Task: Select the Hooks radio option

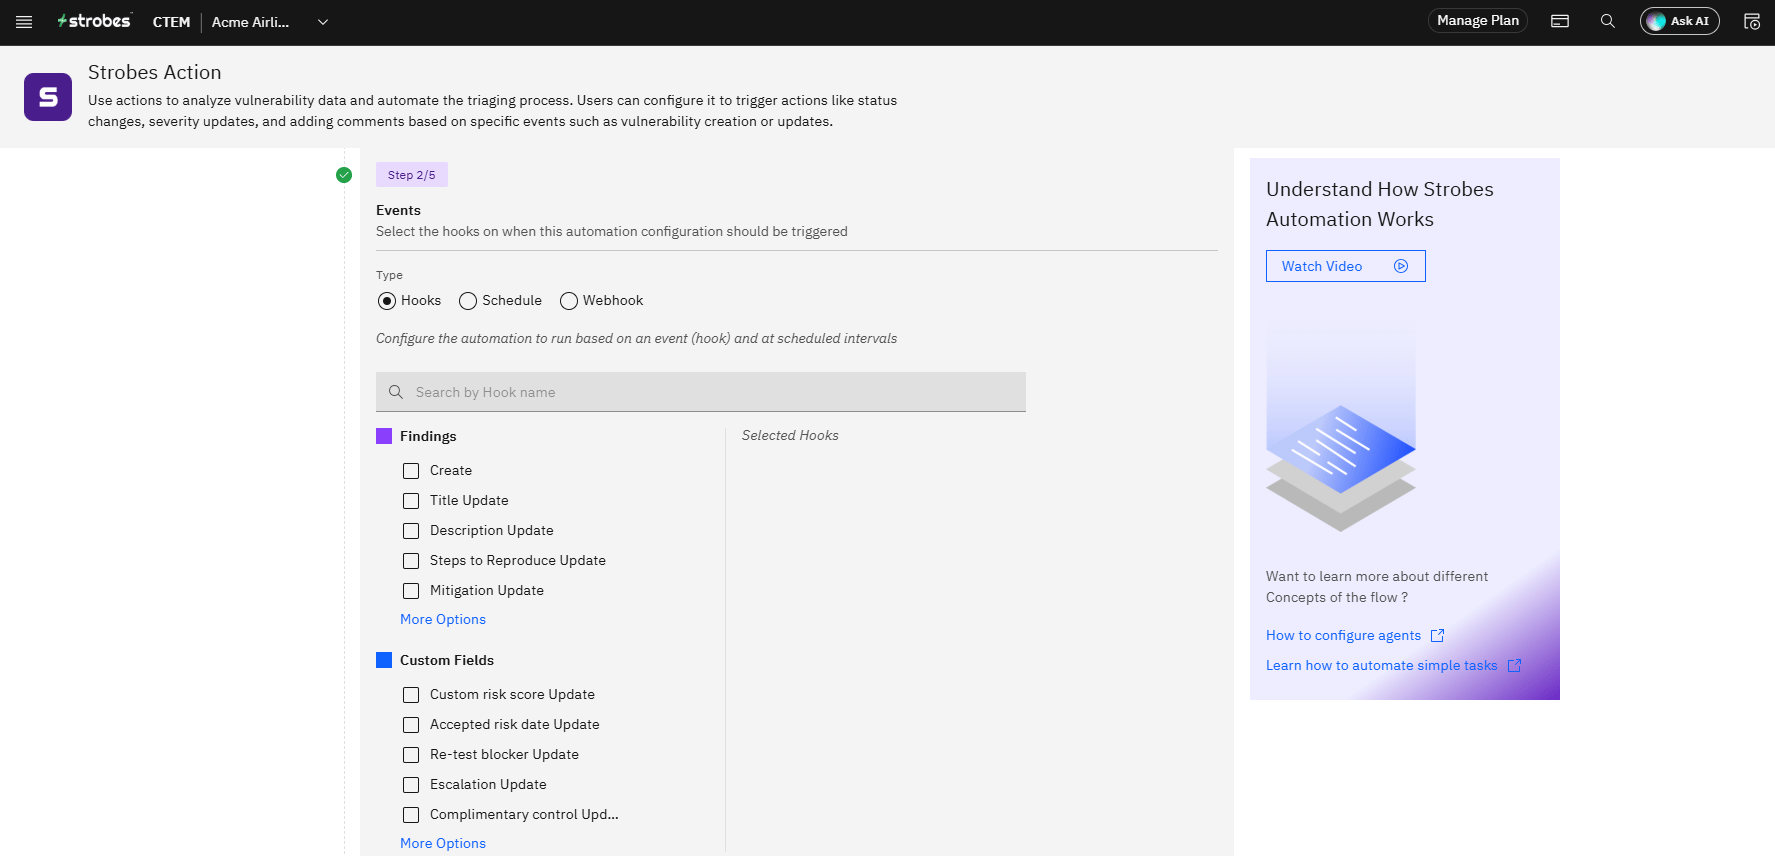Action: click(x=387, y=301)
